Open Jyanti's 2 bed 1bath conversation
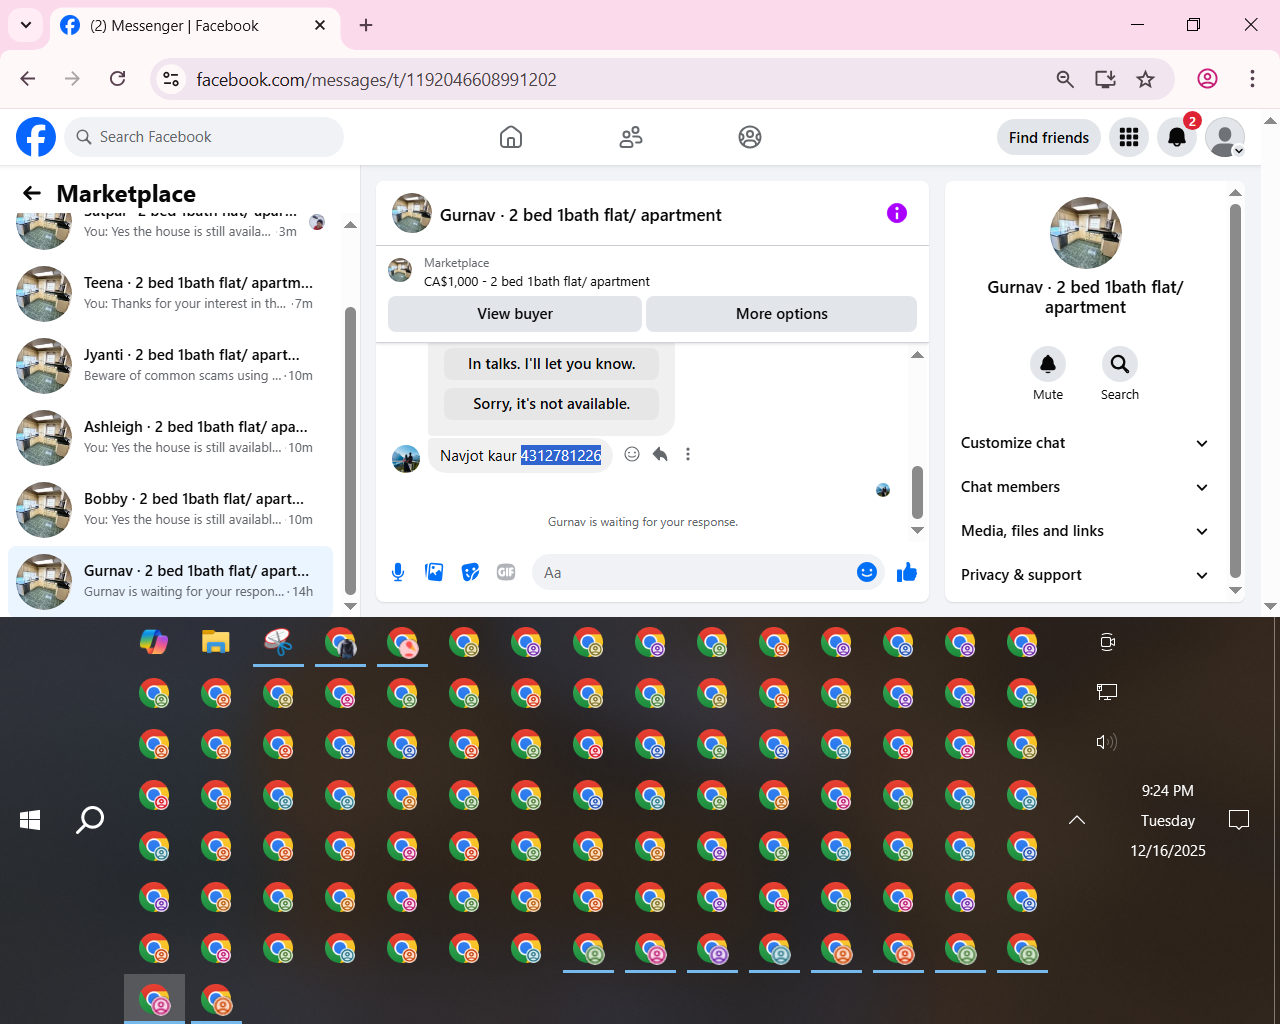 pos(170,365)
